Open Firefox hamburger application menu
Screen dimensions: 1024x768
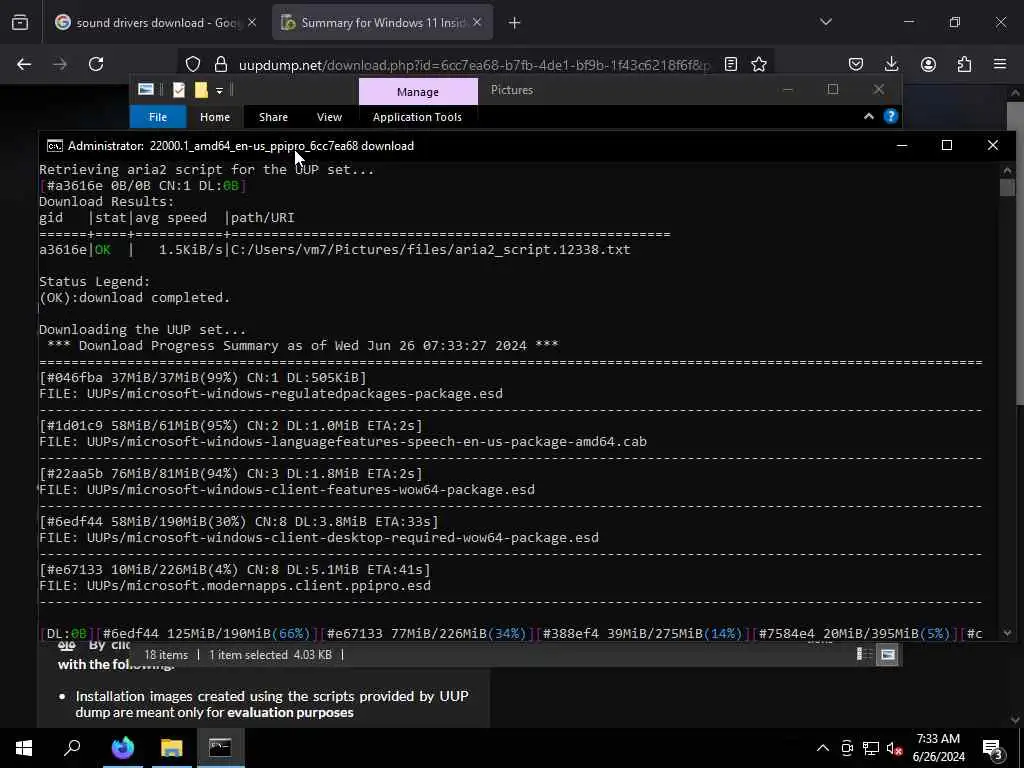(x=1000, y=64)
